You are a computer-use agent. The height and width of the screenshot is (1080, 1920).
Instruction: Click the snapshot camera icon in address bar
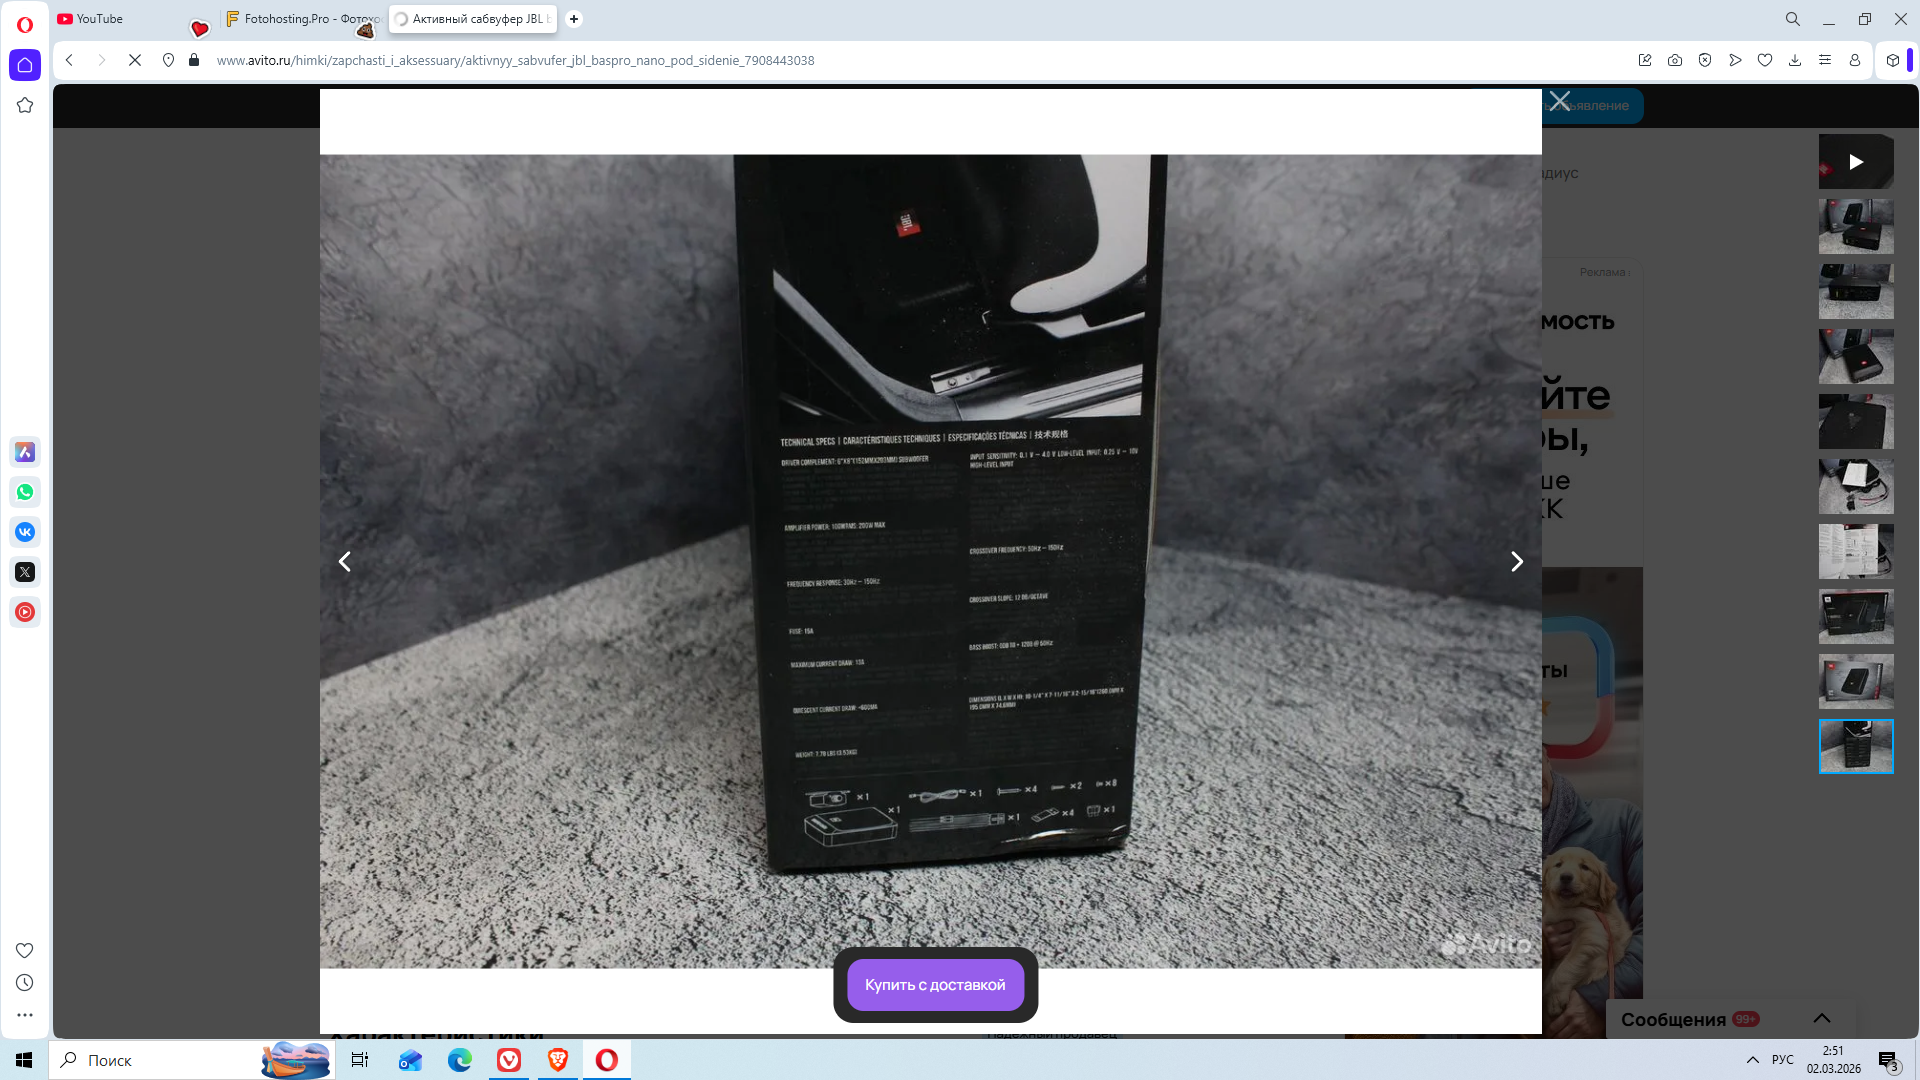[1675, 60]
